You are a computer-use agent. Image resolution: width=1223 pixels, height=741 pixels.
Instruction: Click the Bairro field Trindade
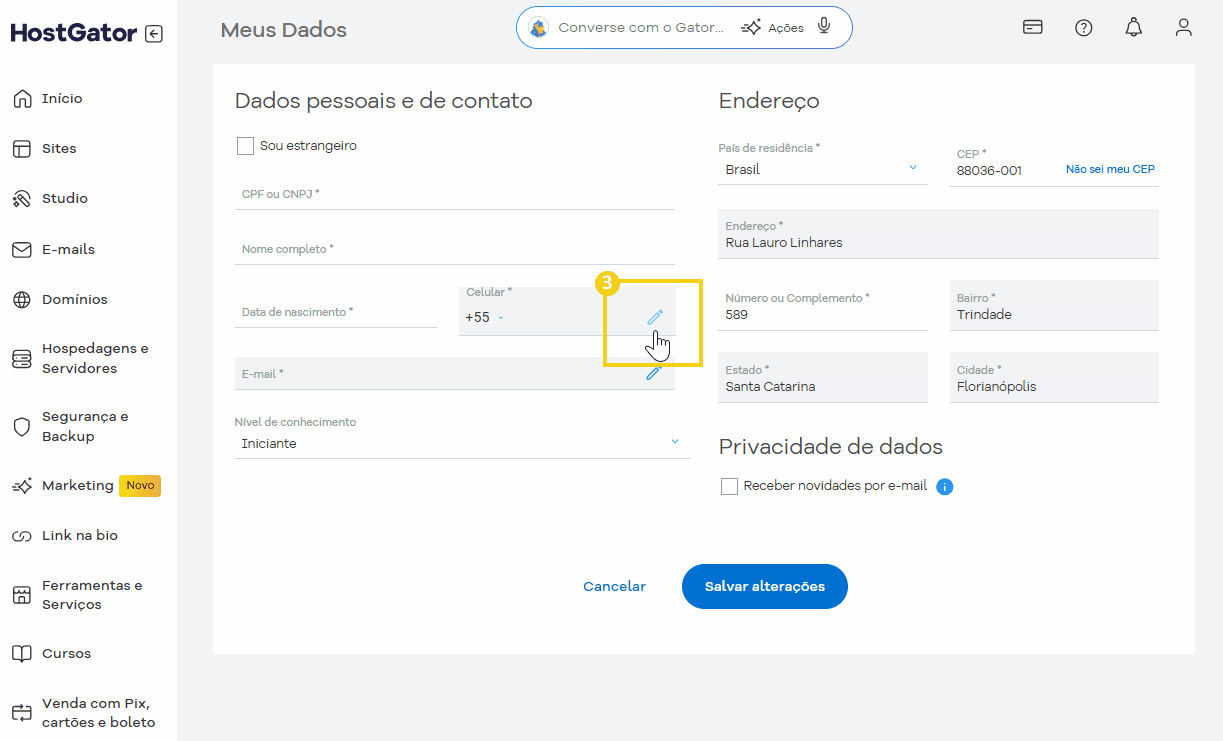[1054, 306]
